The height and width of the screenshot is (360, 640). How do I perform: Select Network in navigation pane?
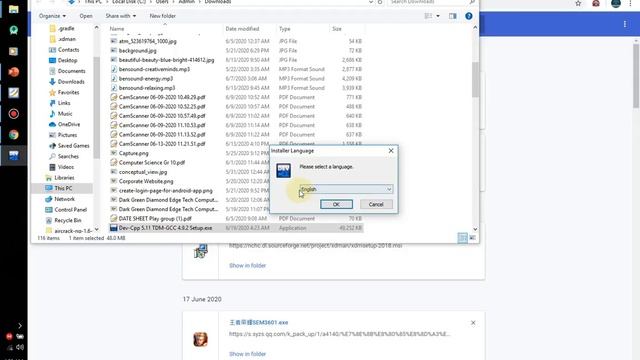click(60, 199)
